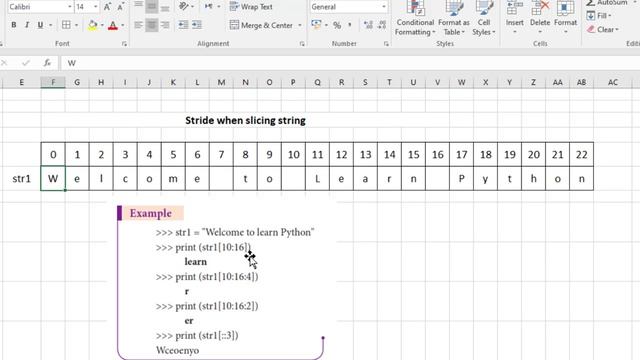Increase font size with larger A icon
The image size is (640, 360).
coord(107,7)
